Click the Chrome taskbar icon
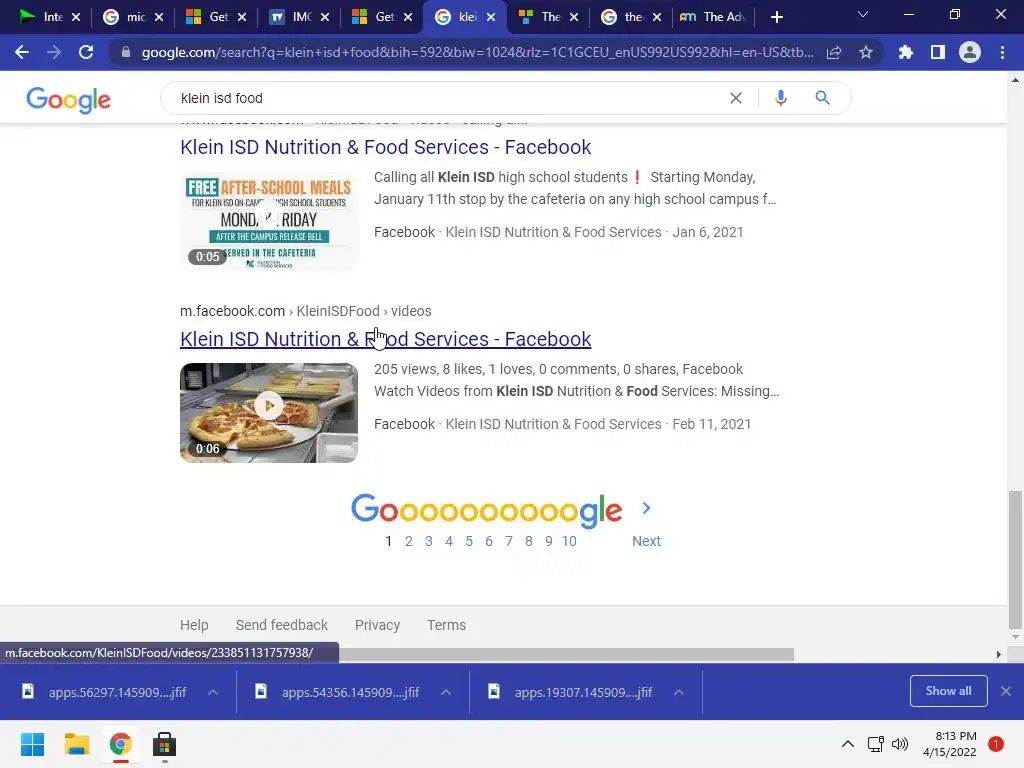 pyautogui.click(x=120, y=744)
